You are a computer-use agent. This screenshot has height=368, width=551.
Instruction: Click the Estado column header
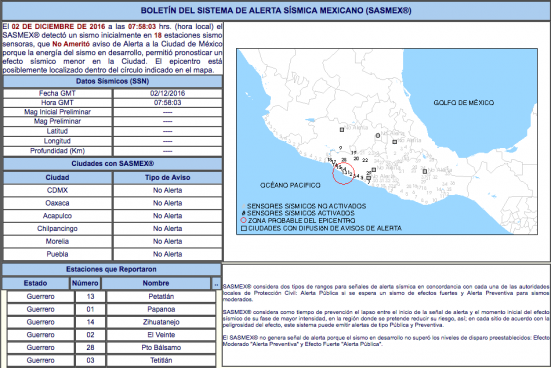tap(35, 283)
